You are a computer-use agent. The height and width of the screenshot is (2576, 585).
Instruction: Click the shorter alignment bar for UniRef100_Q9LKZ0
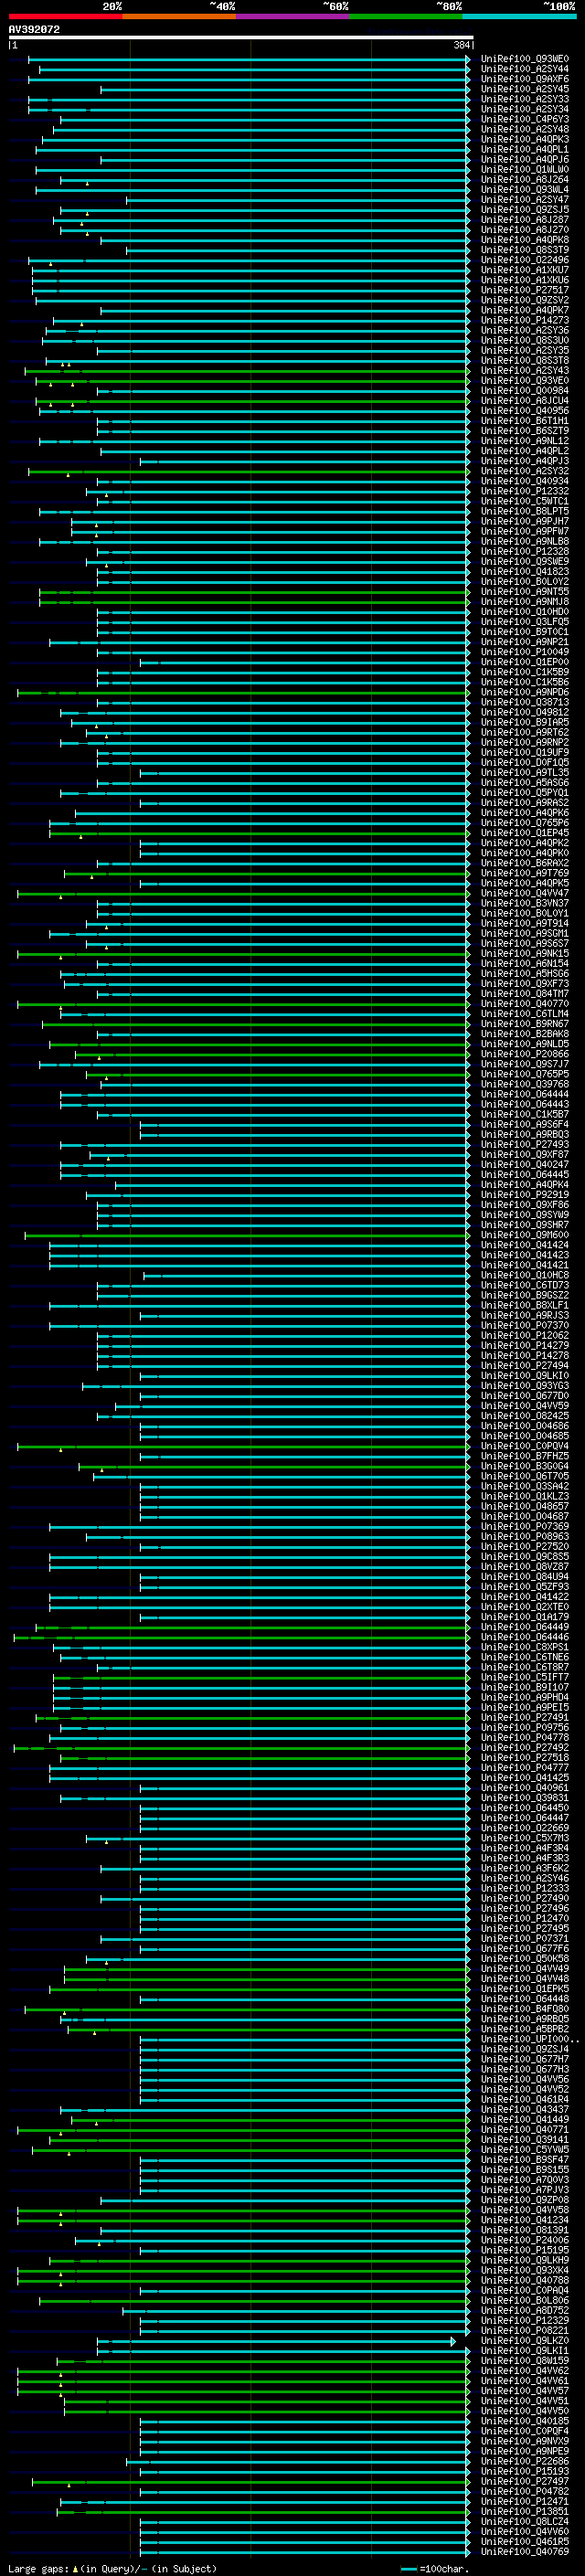276,2341
